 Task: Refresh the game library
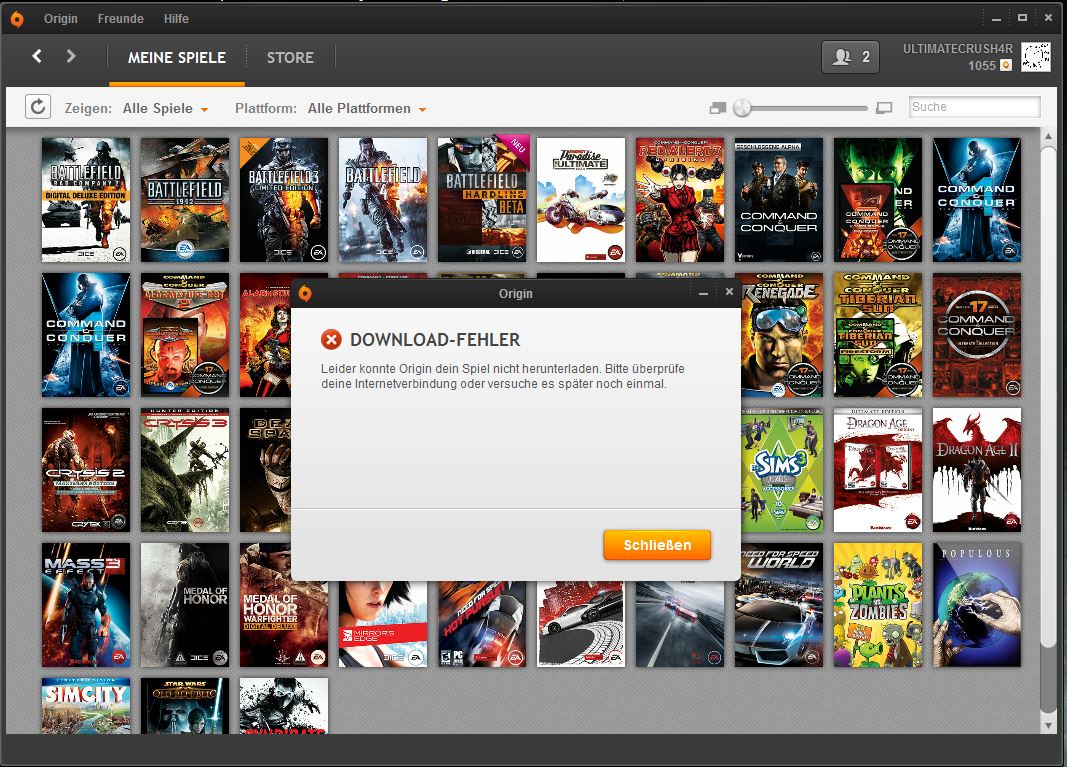point(38,107)
